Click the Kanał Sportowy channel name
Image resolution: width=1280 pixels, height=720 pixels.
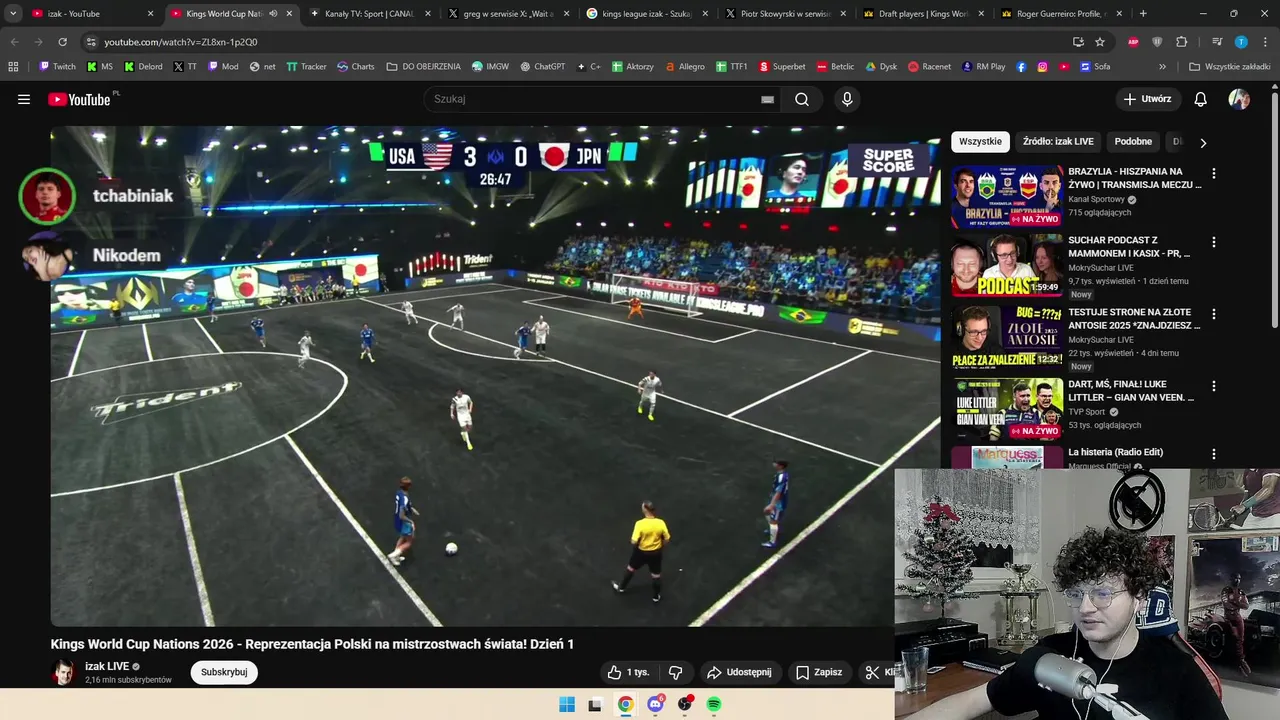click(x=1097, y=199)
